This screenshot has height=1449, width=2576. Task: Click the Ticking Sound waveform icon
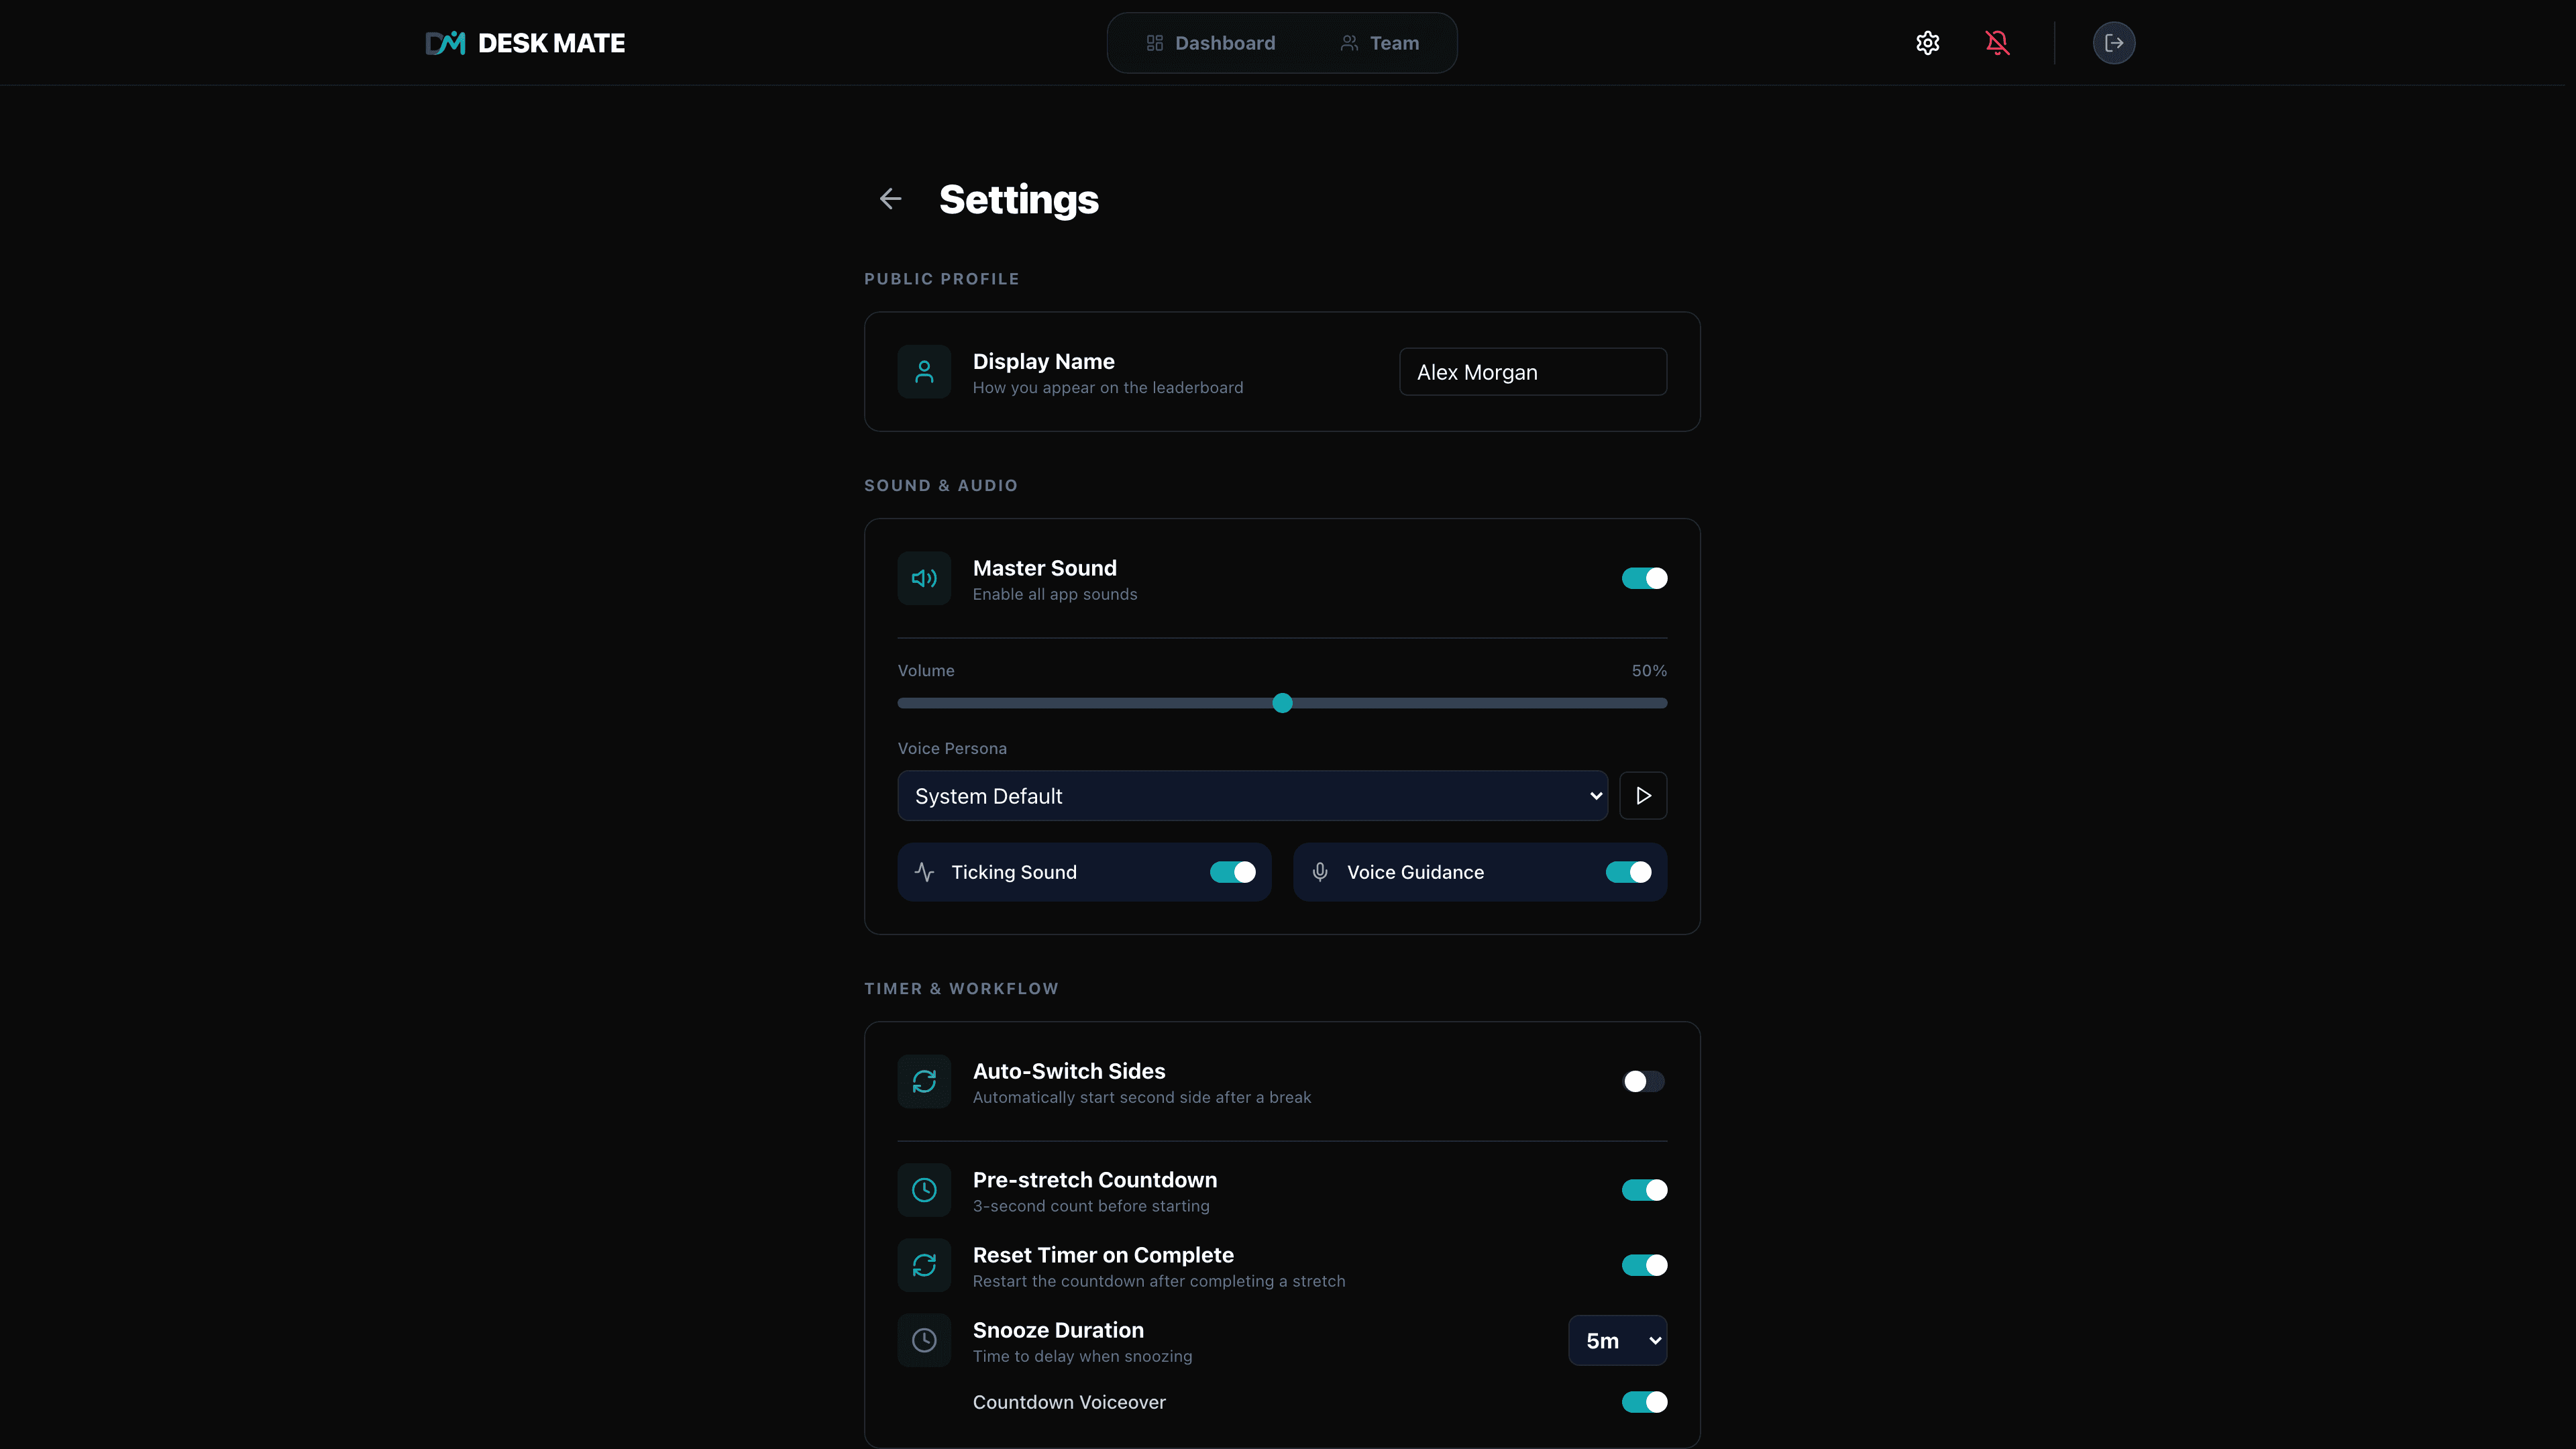[924, 872]
